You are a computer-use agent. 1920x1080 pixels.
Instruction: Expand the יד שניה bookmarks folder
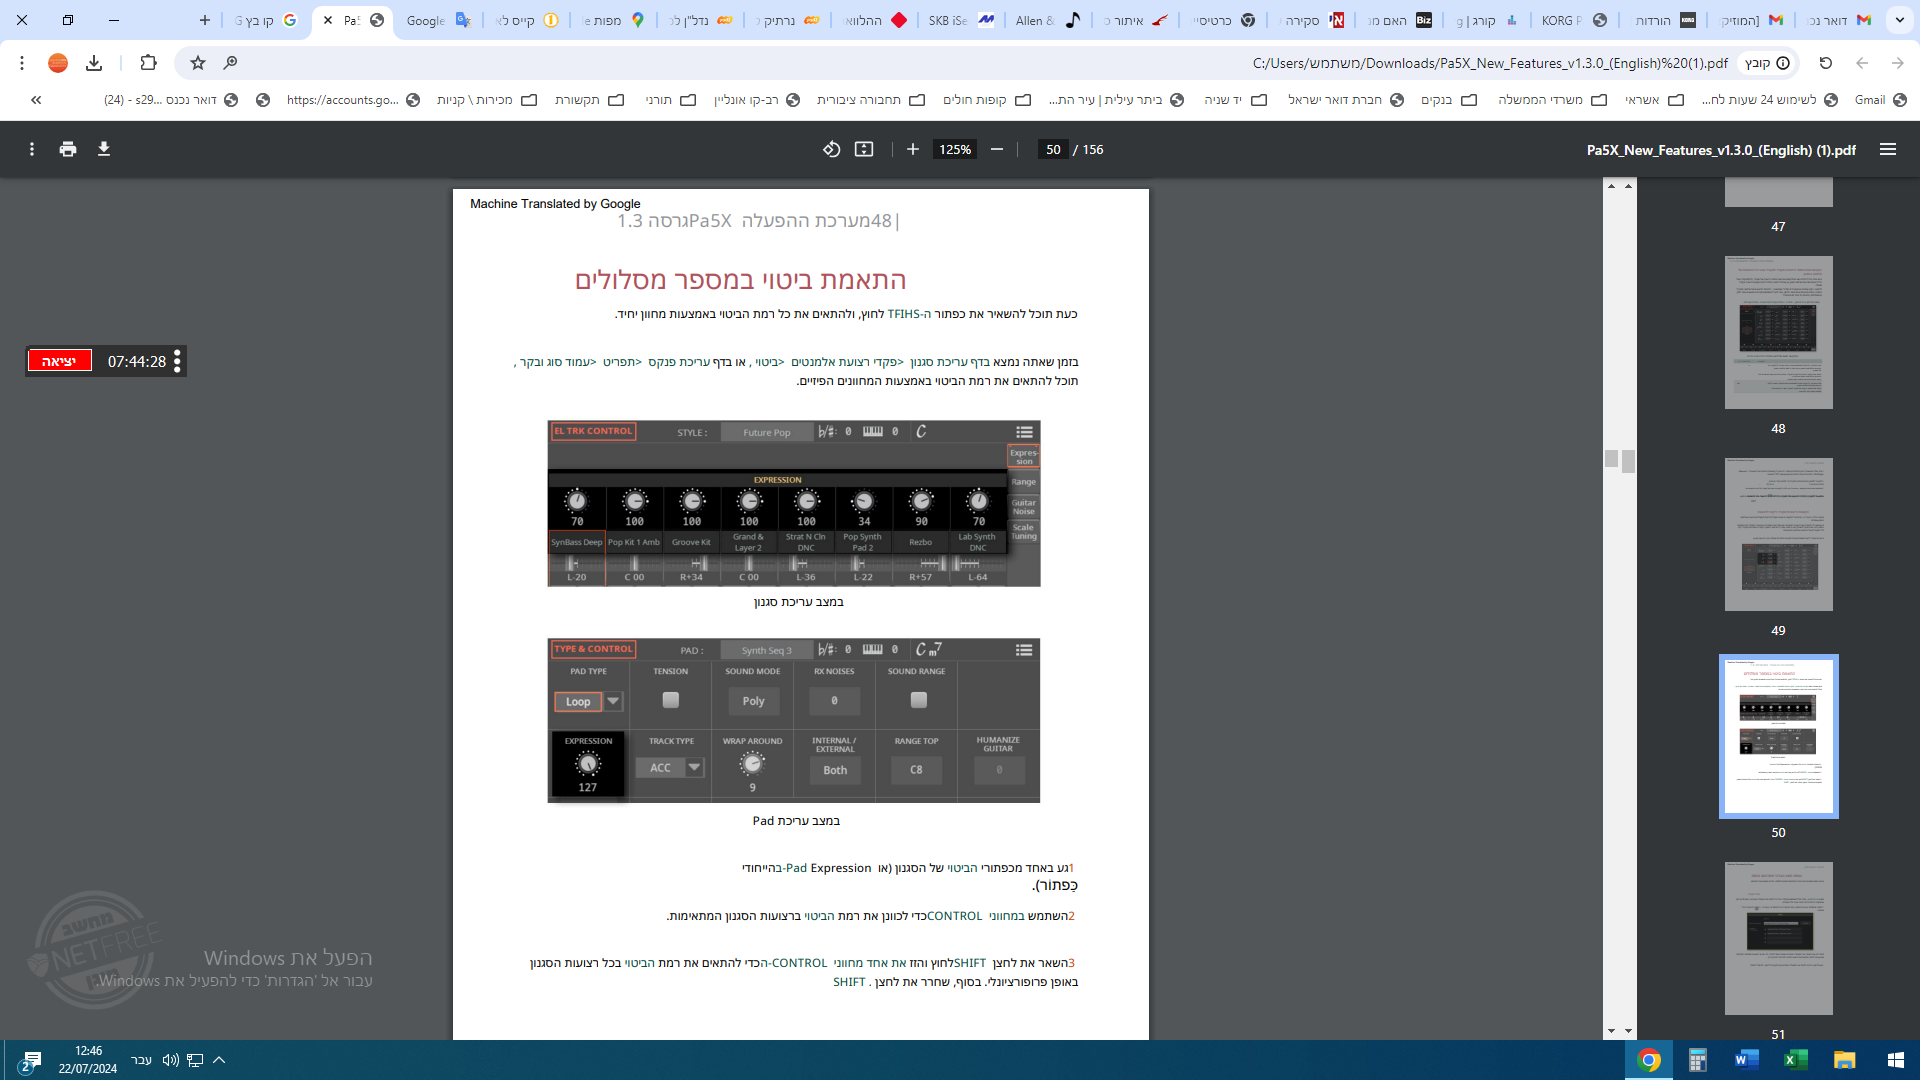(1235, 100)
